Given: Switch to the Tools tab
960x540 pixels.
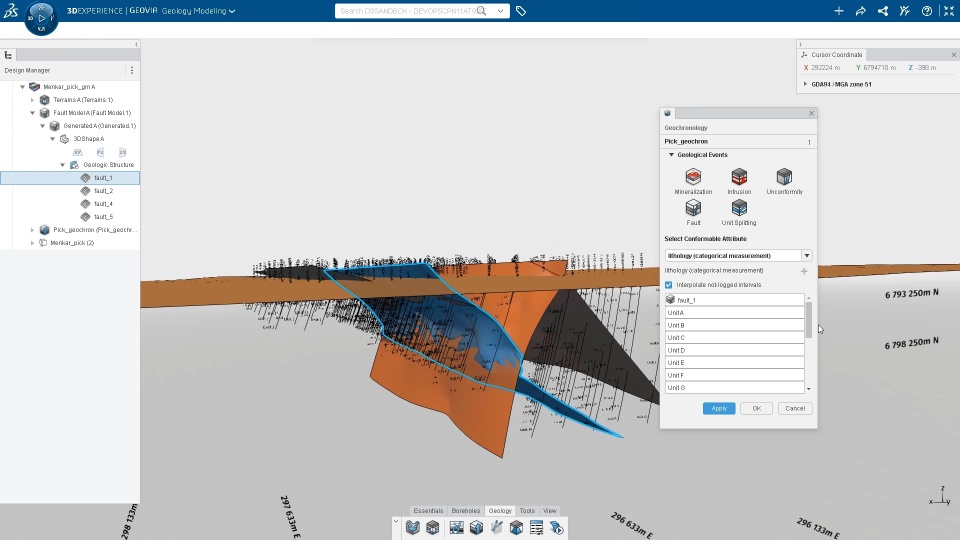Looking at the screenshot, I should click(x=527, y=511).
